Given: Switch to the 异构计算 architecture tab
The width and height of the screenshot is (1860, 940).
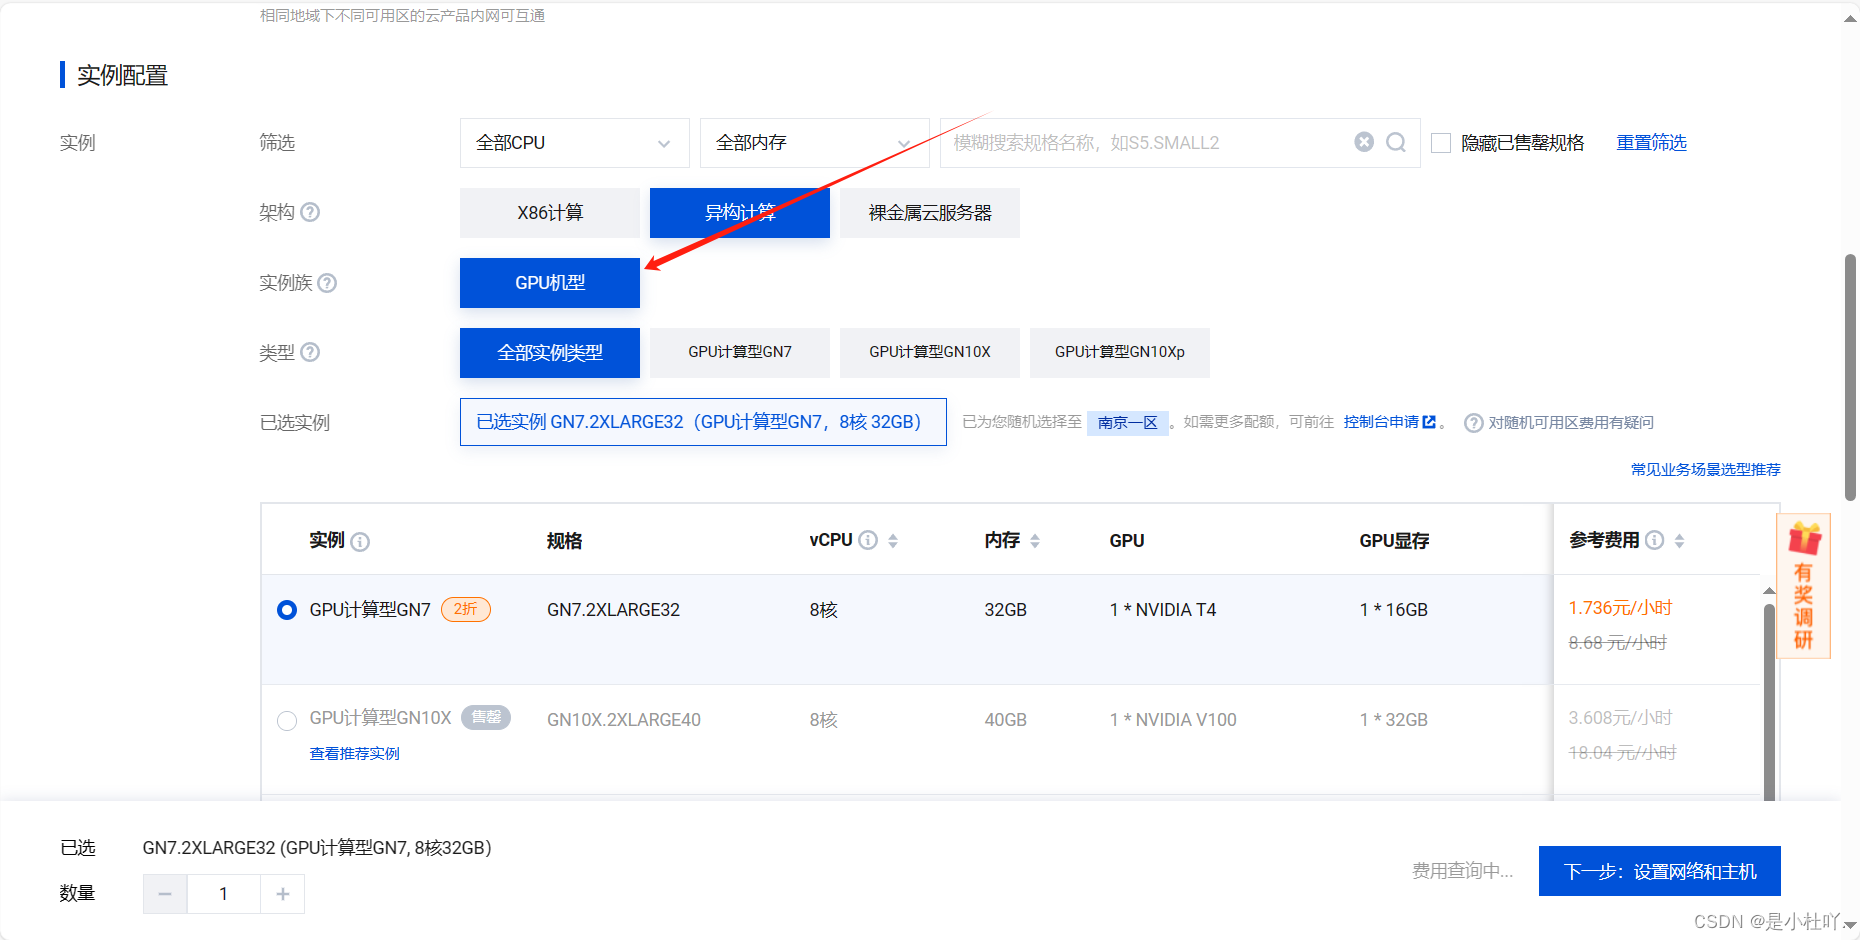Looking at the screenshot, I should 740,213.
